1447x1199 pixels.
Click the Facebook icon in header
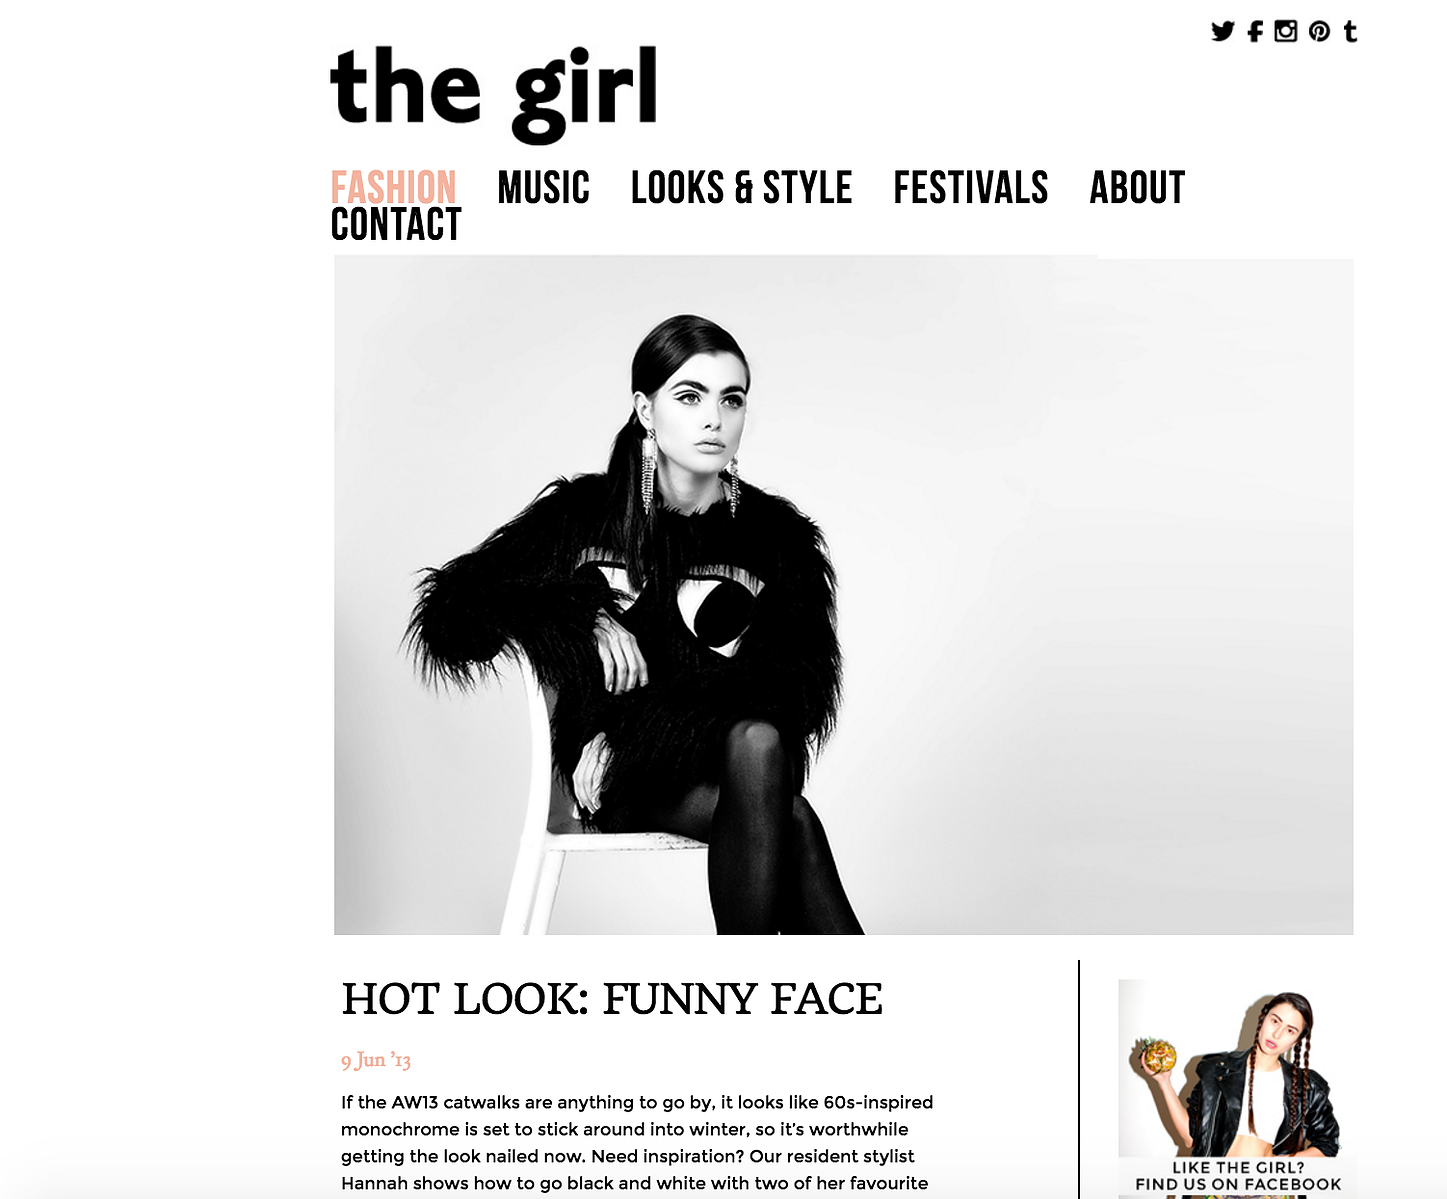click(x=1255, y=31)
